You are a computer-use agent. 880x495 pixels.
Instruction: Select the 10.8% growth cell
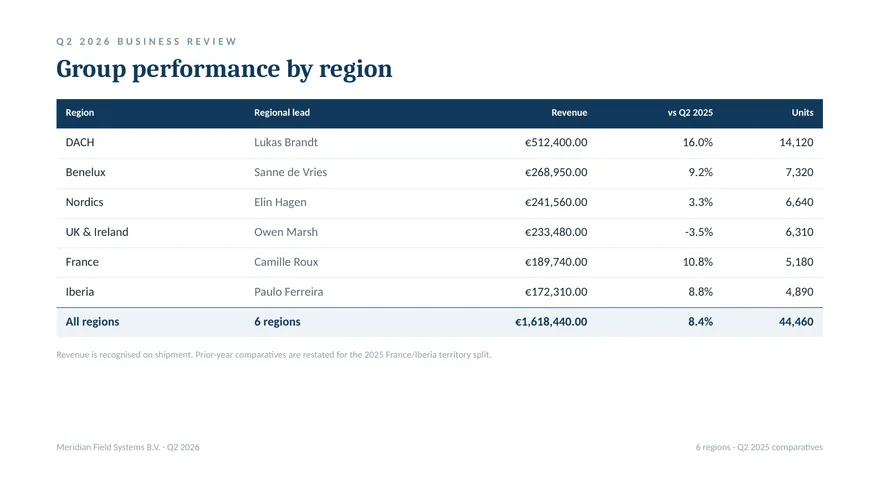pyautogui.click(x=698, y=262)
